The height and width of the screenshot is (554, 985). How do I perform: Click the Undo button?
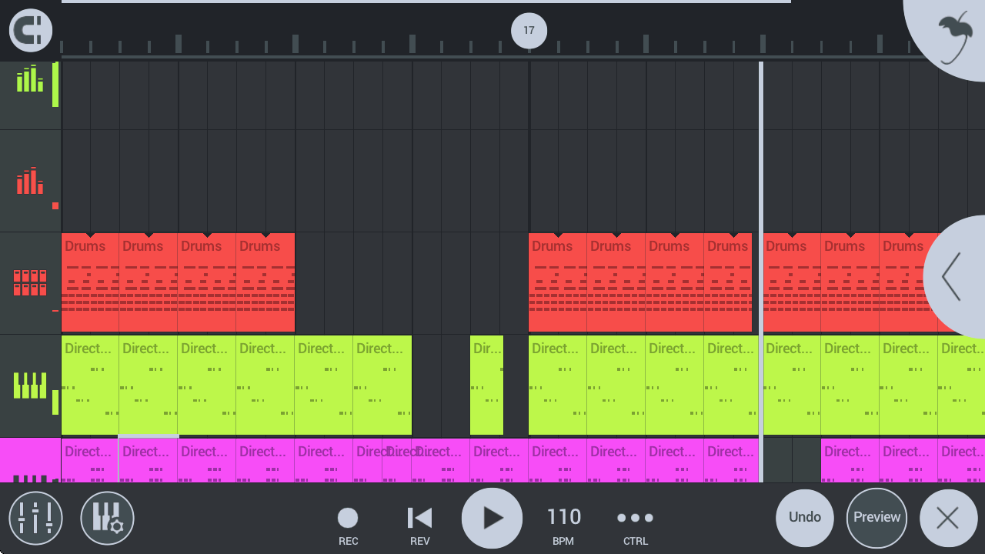[805, 518]
